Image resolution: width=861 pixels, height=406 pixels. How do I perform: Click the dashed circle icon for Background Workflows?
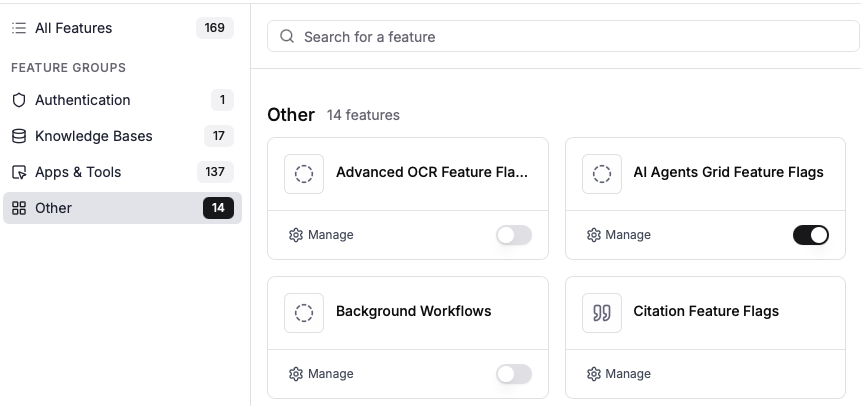coord(304,312)
